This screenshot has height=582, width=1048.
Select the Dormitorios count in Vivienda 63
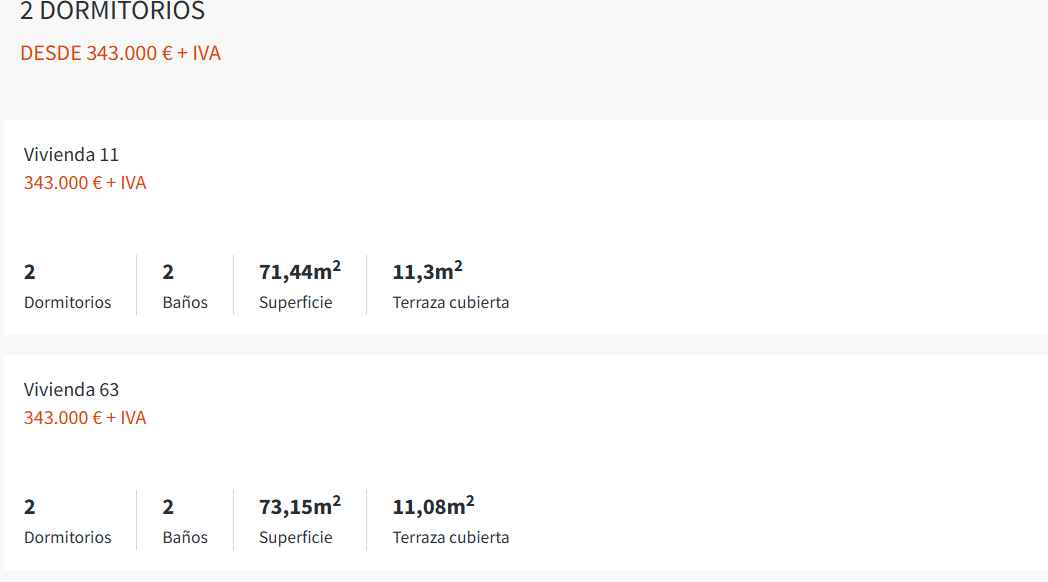point(30,507)
